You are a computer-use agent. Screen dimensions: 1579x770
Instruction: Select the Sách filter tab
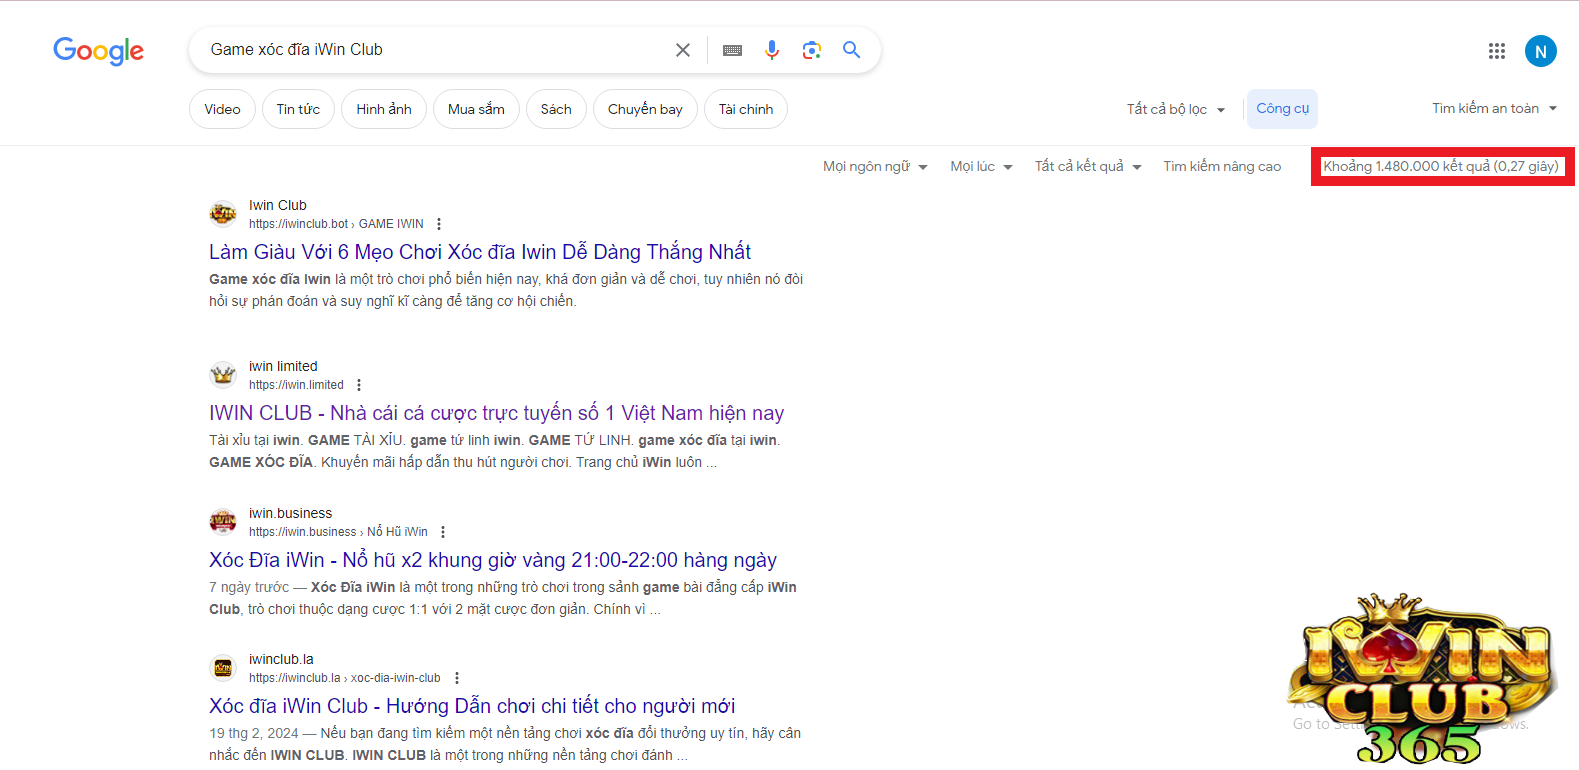(x=556, y=109)
